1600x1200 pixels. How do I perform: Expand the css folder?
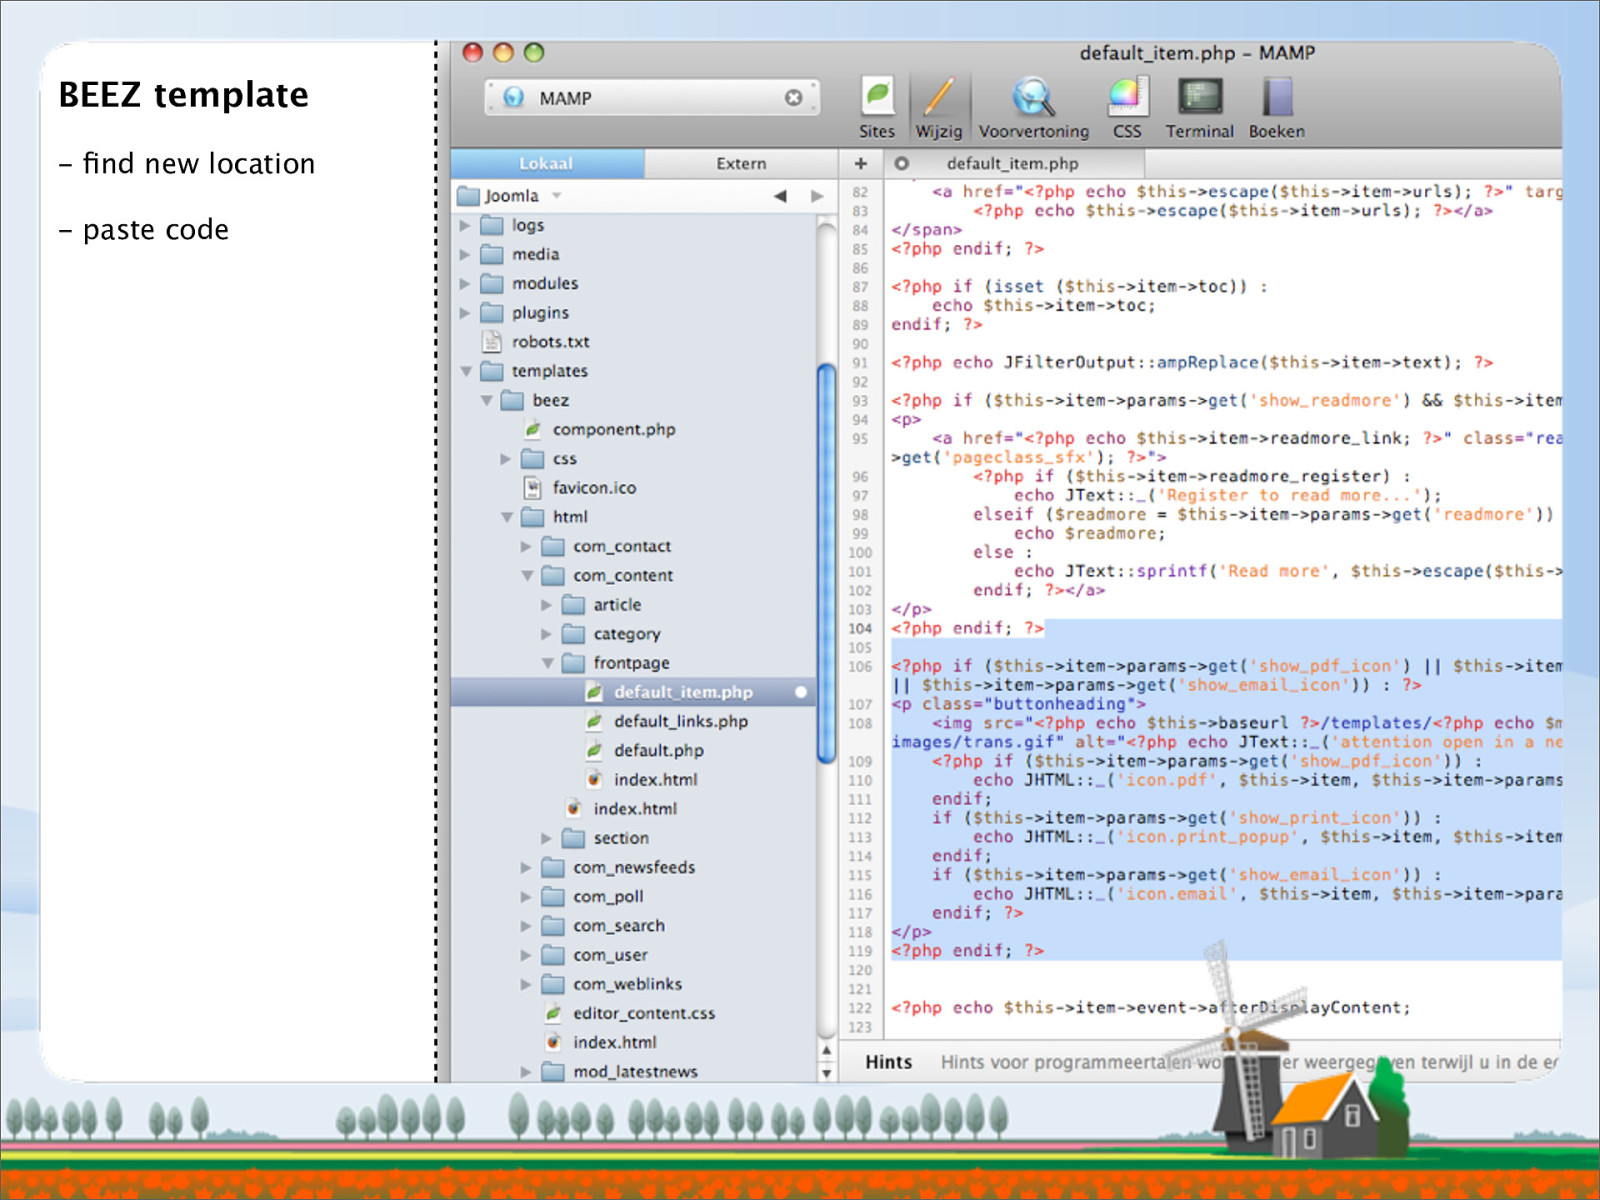[x=506, y=459]
